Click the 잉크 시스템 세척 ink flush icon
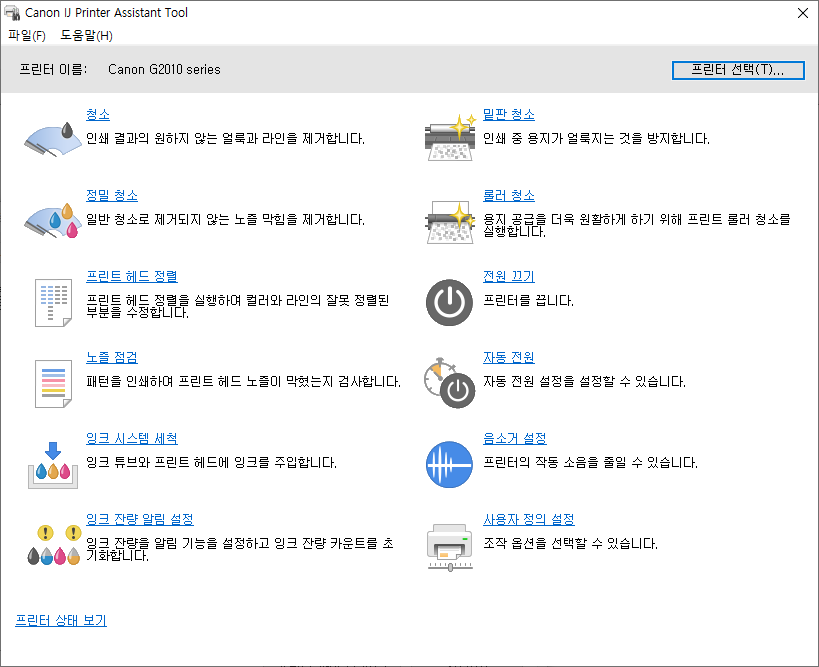 click(53, 465)
